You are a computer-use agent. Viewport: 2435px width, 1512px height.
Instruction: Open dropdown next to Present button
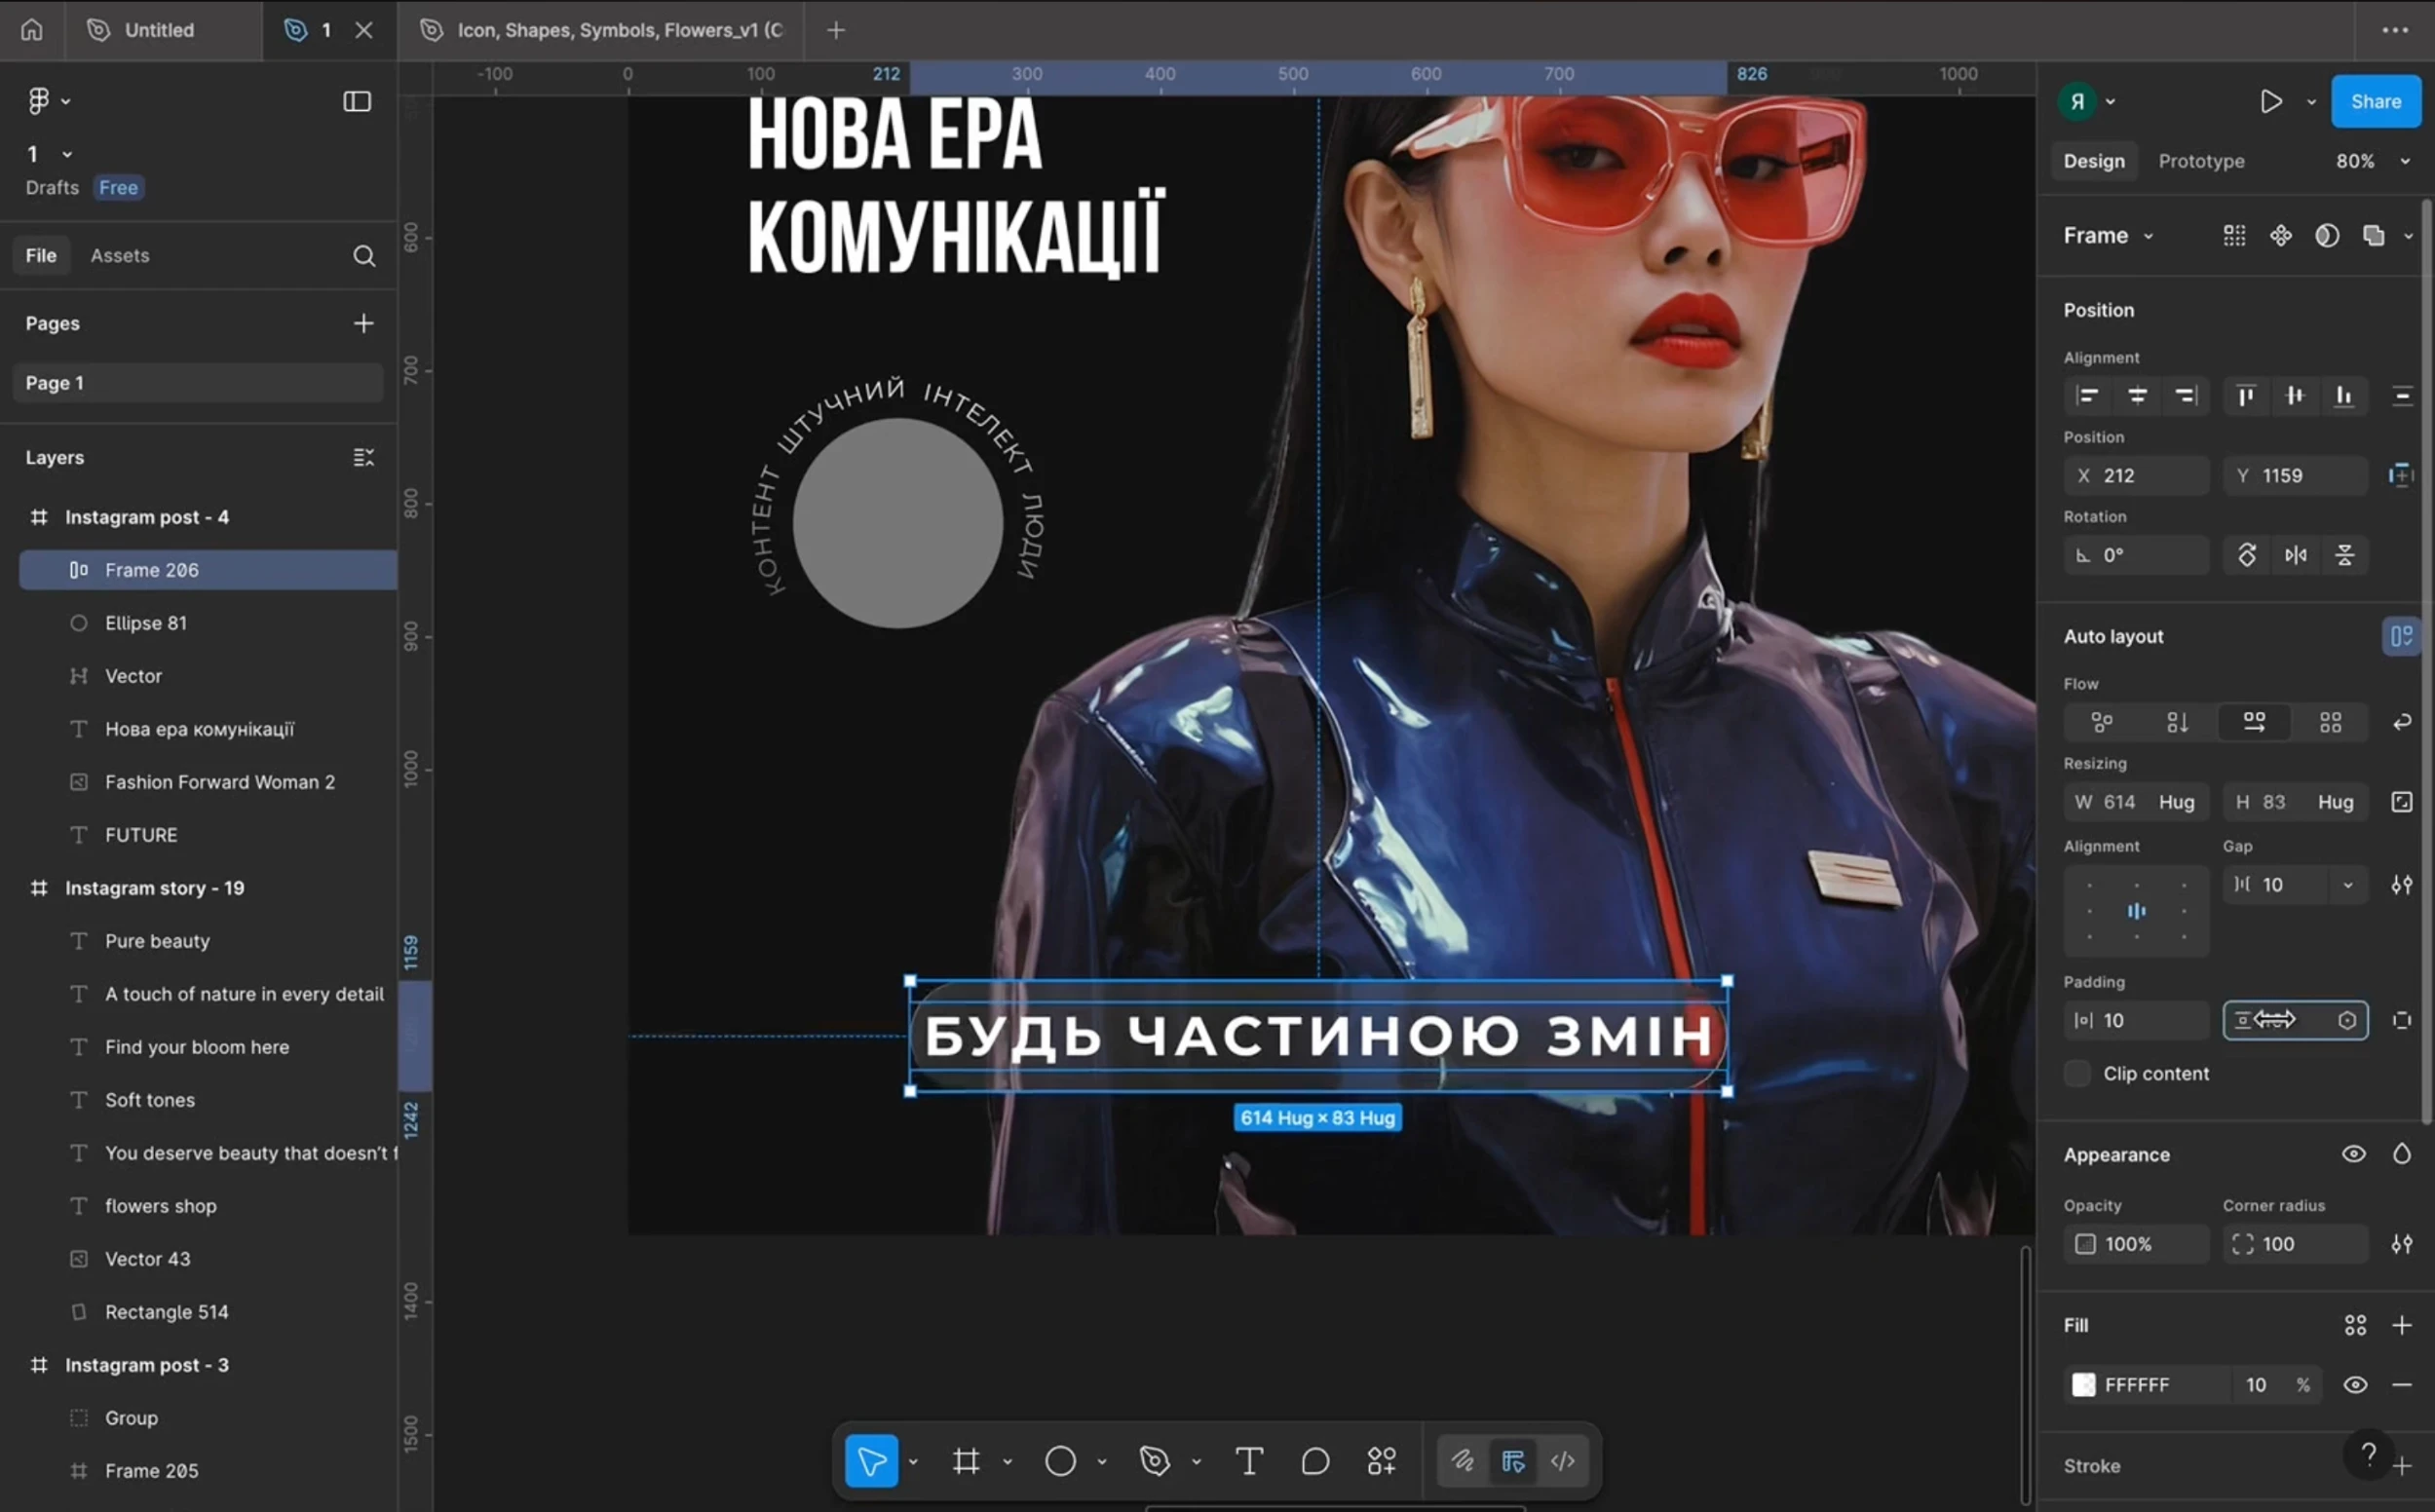coord(2311,101)
